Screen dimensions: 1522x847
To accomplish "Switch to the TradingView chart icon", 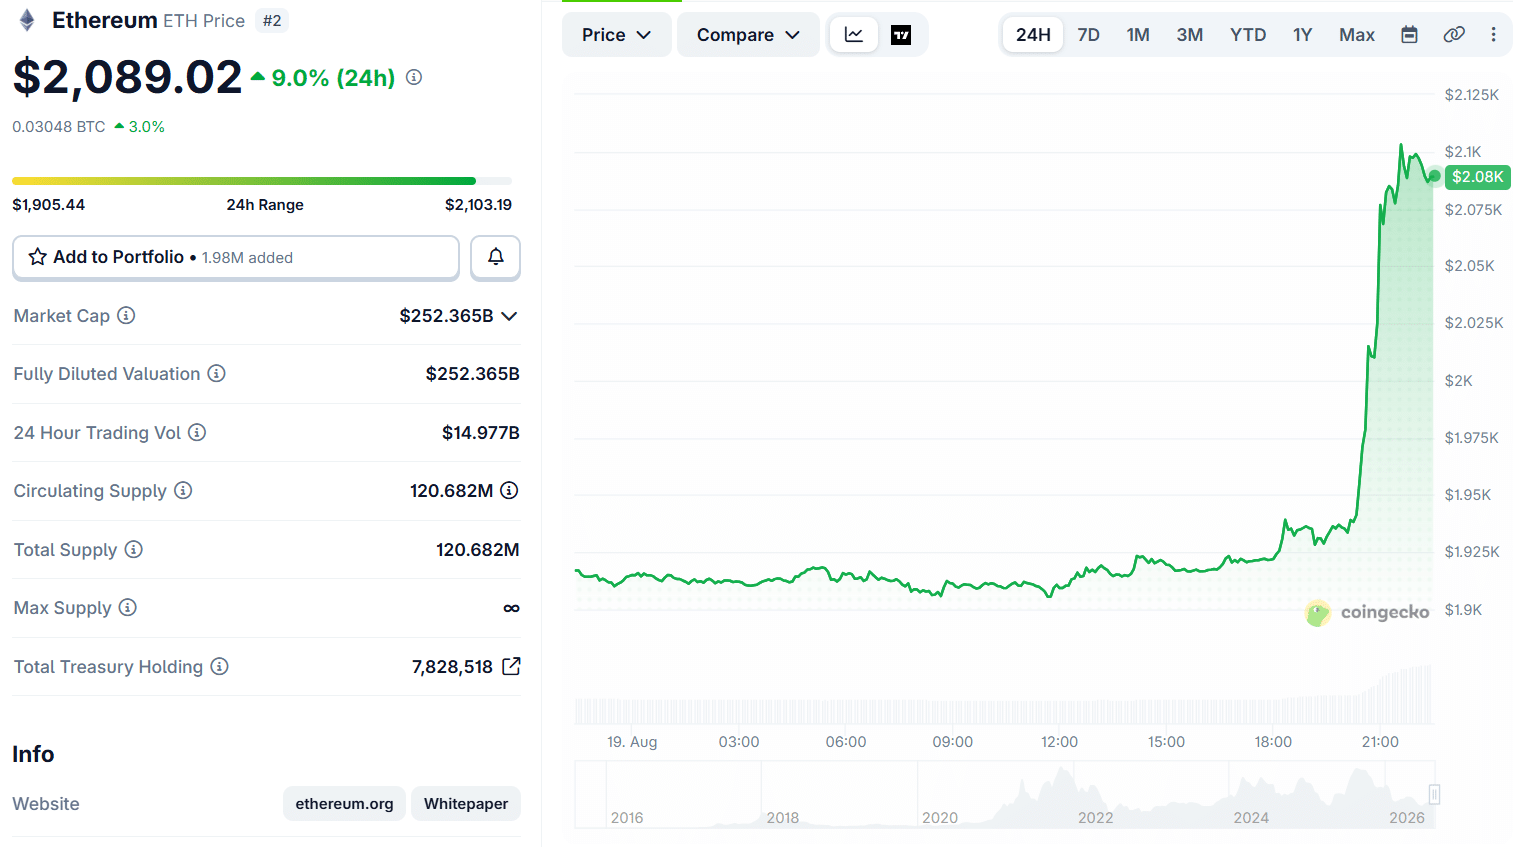I will click(901, 35).
